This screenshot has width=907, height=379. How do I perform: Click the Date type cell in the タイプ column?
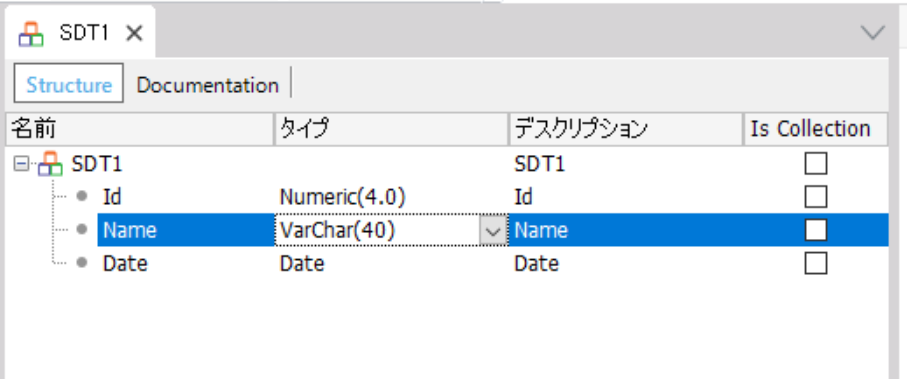tap(302, 264)
